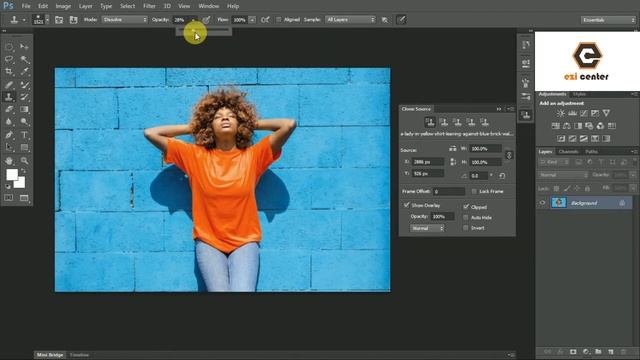Toggle the Brush panel from options bar
The width and height of the screenshot is (640, 360).
click(59, 20)
